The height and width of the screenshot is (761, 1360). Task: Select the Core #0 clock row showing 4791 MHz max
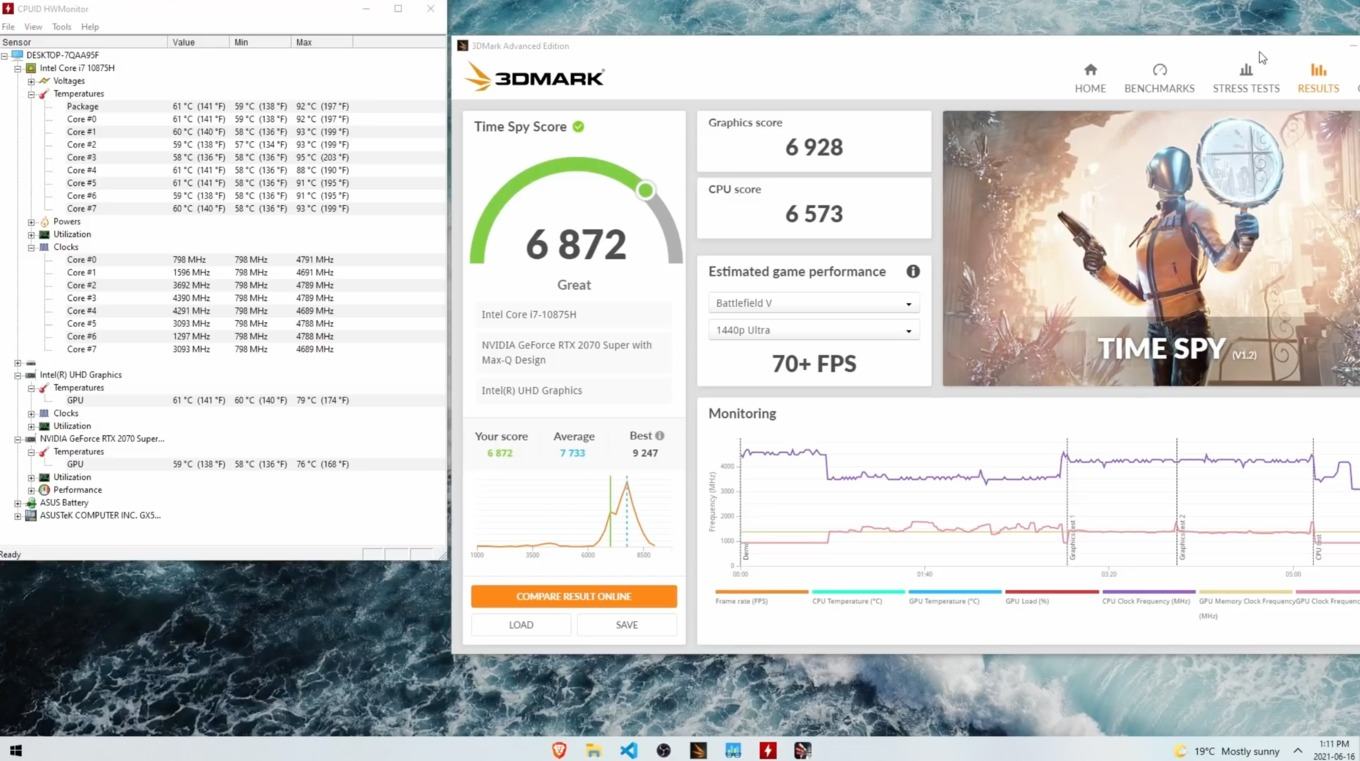tap(223, 260)
